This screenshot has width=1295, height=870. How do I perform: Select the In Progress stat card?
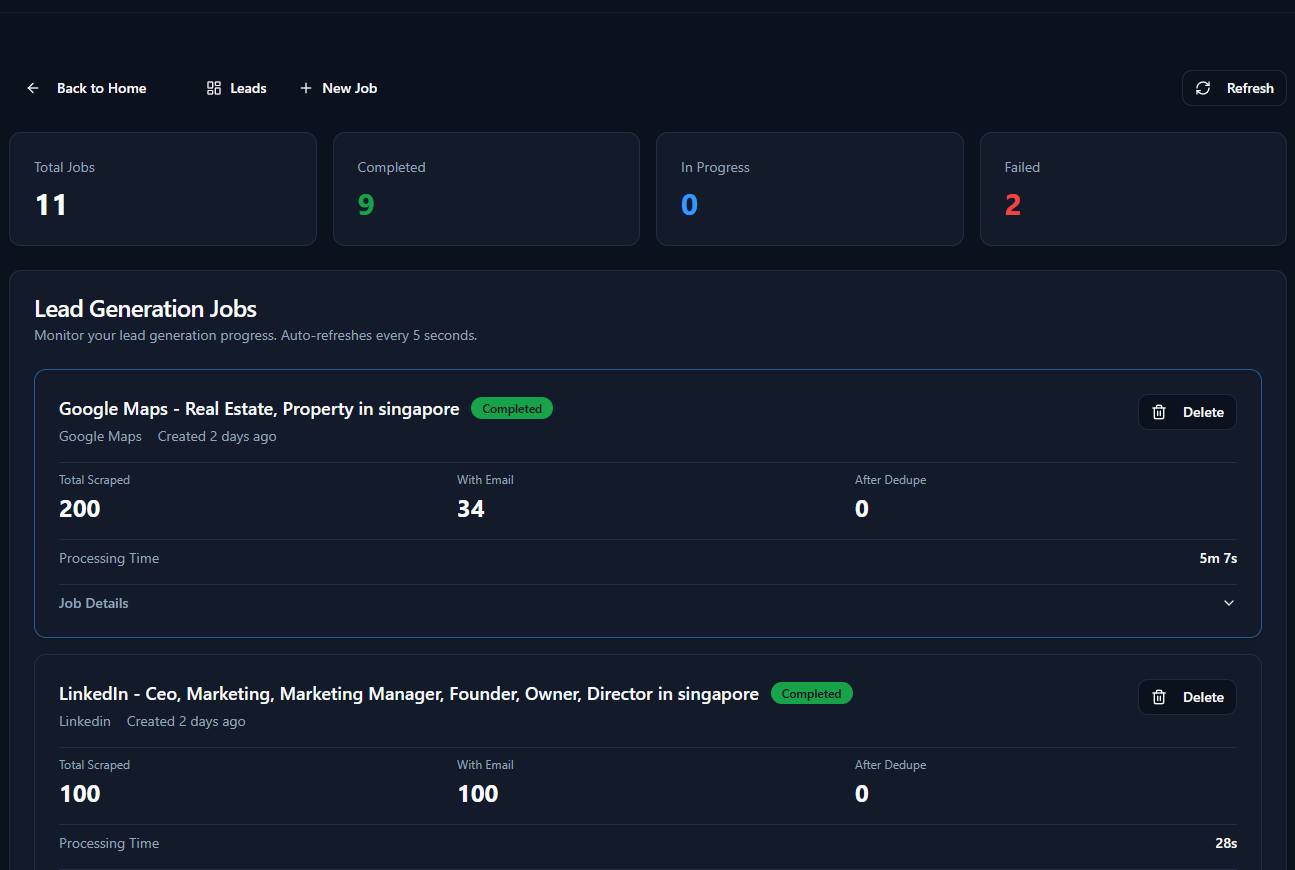[x=809, y=189]
